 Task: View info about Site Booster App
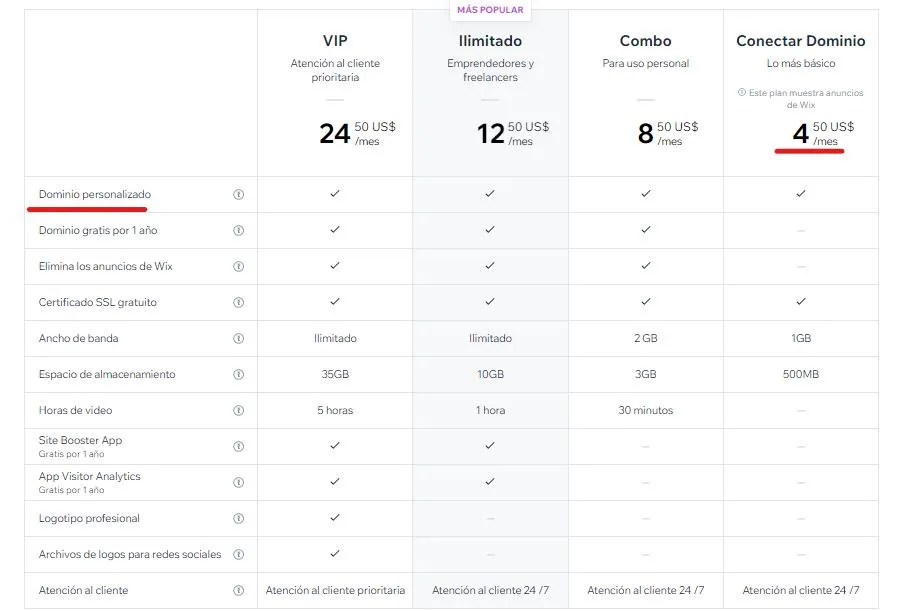[x=238, y=446]
